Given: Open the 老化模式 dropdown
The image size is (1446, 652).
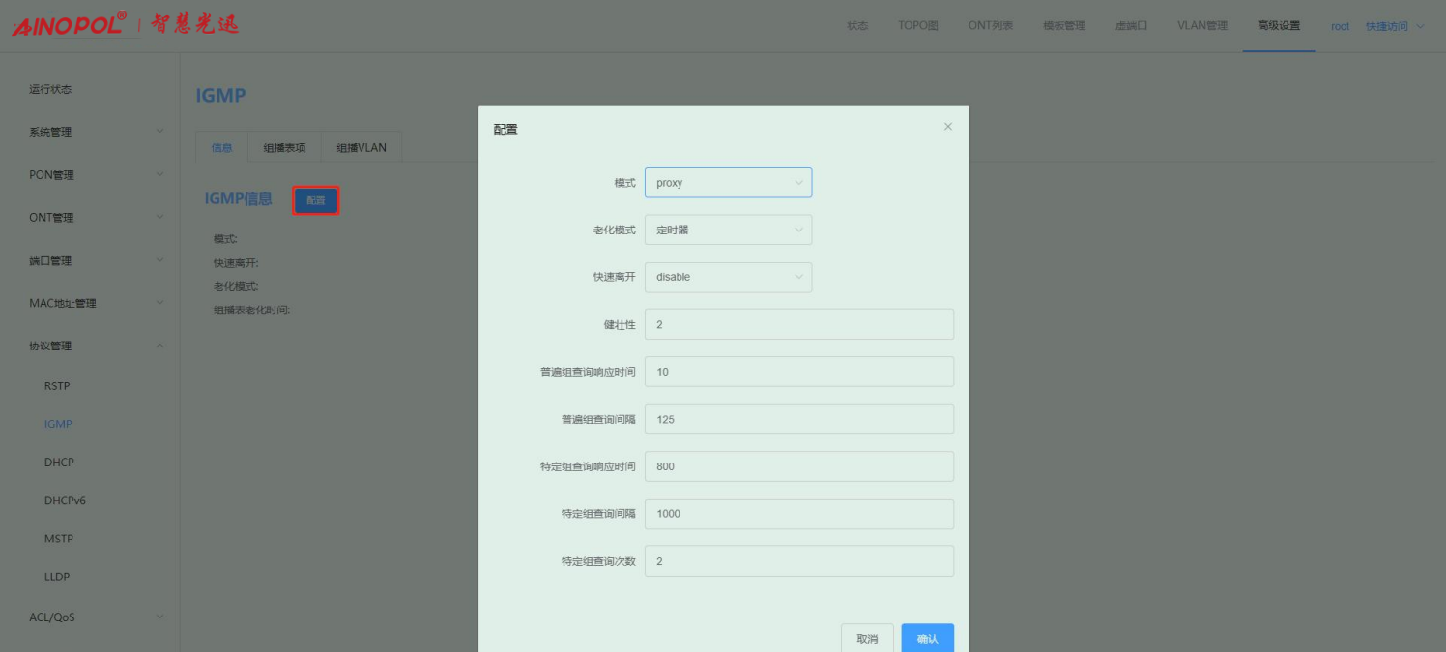Looking at the screenshot, I should (x=728, y=230).
